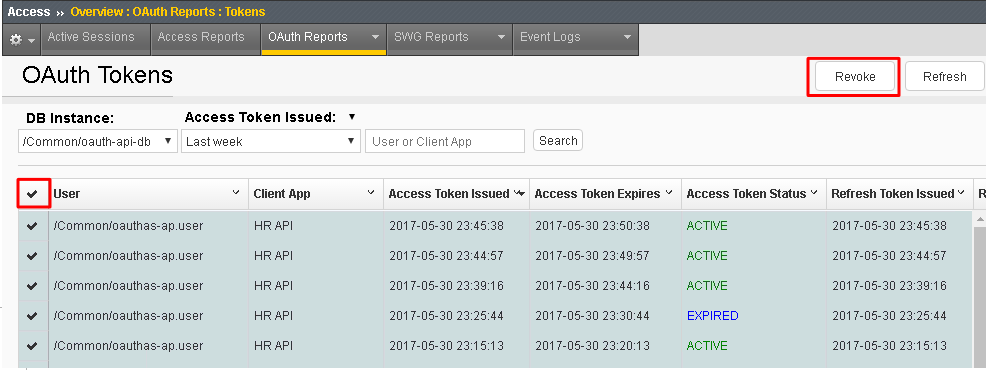
Task: Click ACTIVE status in the 23:44:57 row
Action: point(707,255)
